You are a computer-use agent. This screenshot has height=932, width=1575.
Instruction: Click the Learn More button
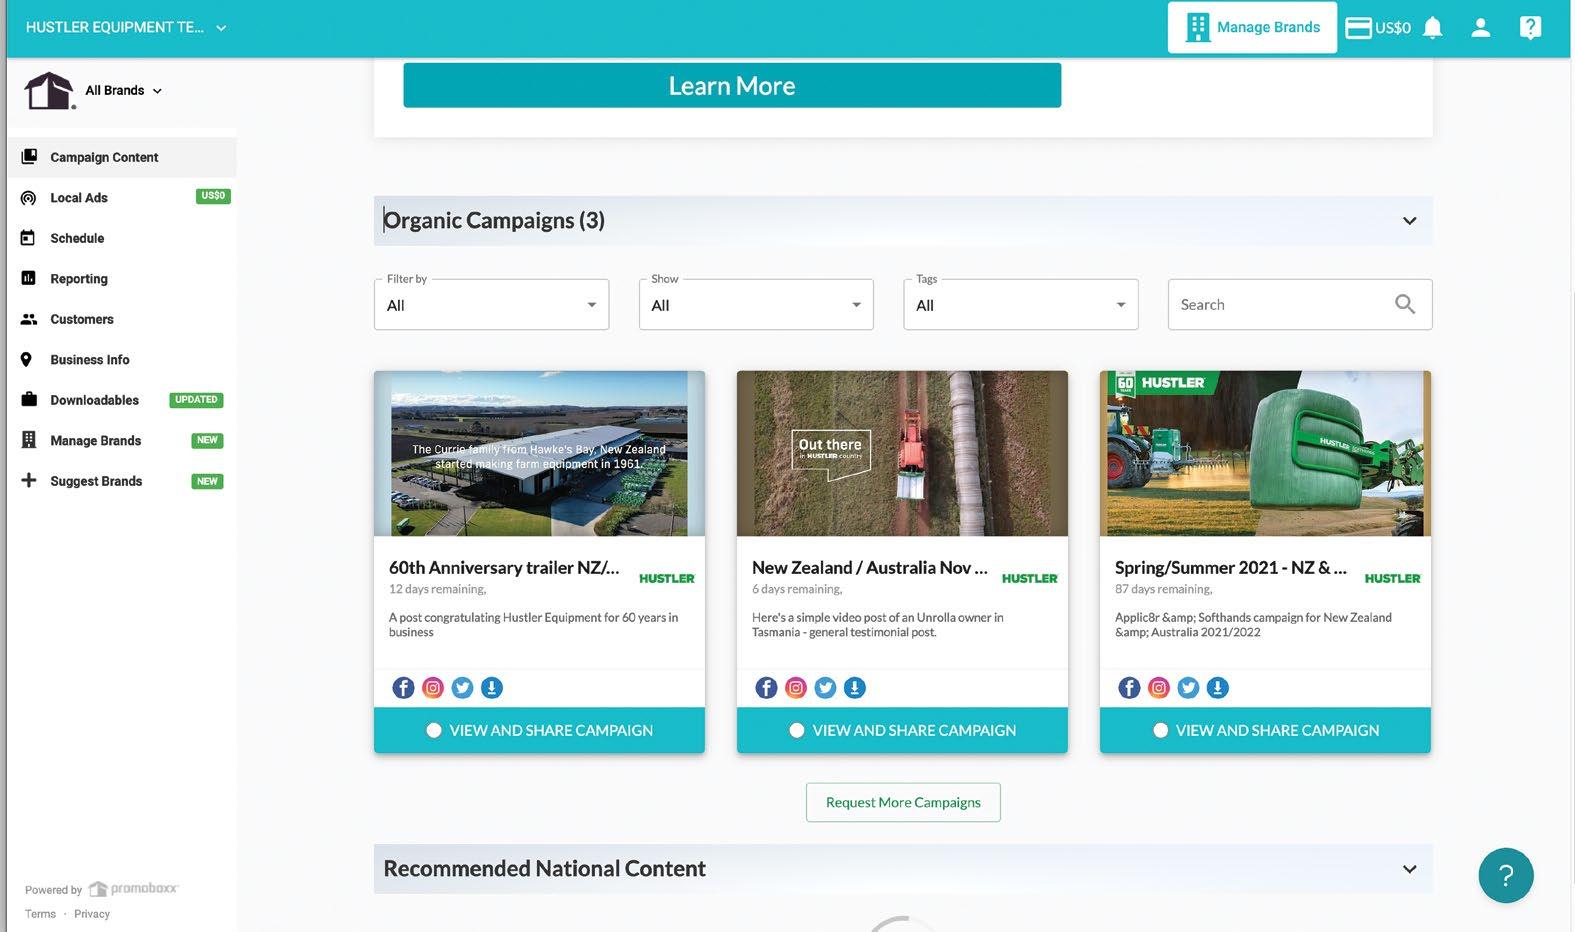[x=732, y=85]
